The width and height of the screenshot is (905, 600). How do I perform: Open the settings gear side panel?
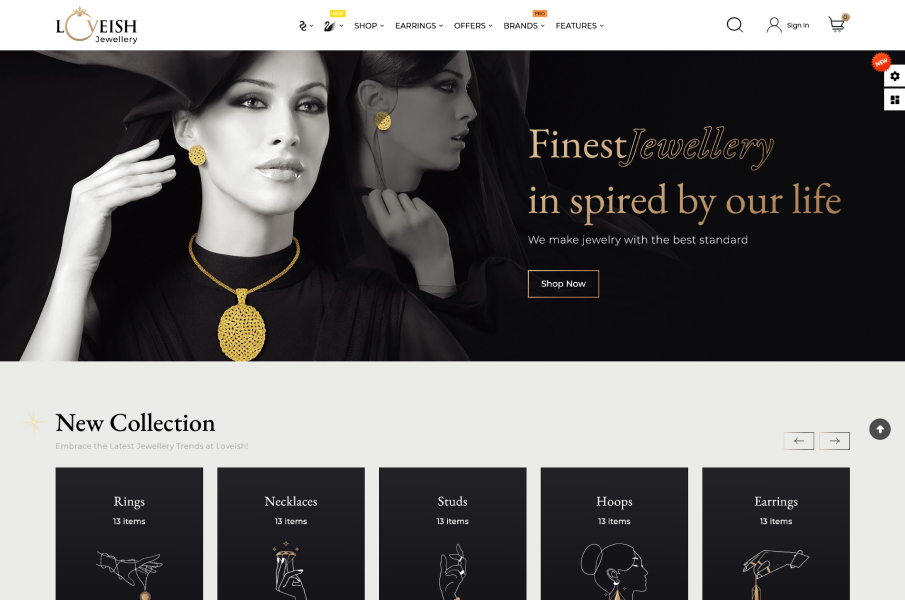895,76
